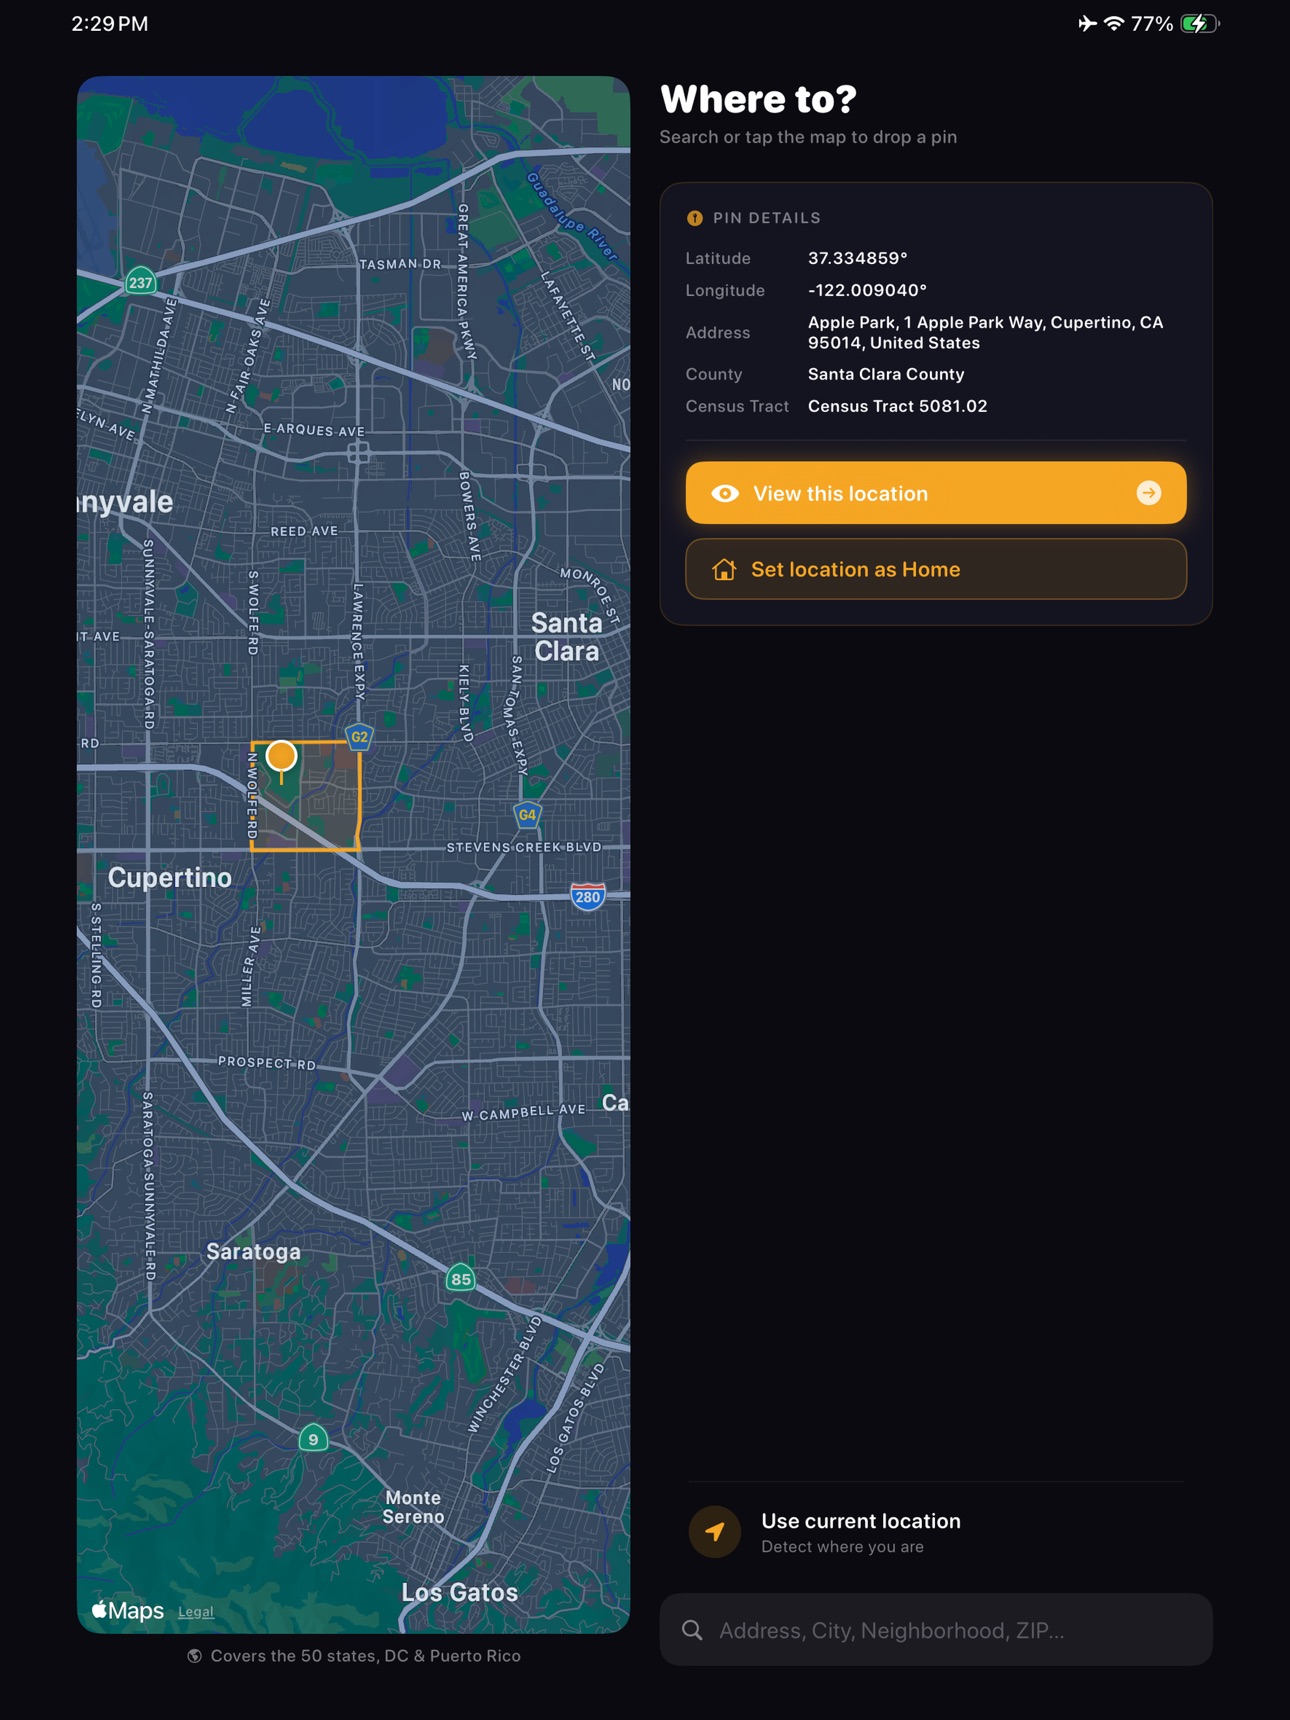Image resolution: width=1290 pixels, height=1720 pixels.
Task: Tap the Monte Sereno label on map
Action: point(414,1507)
